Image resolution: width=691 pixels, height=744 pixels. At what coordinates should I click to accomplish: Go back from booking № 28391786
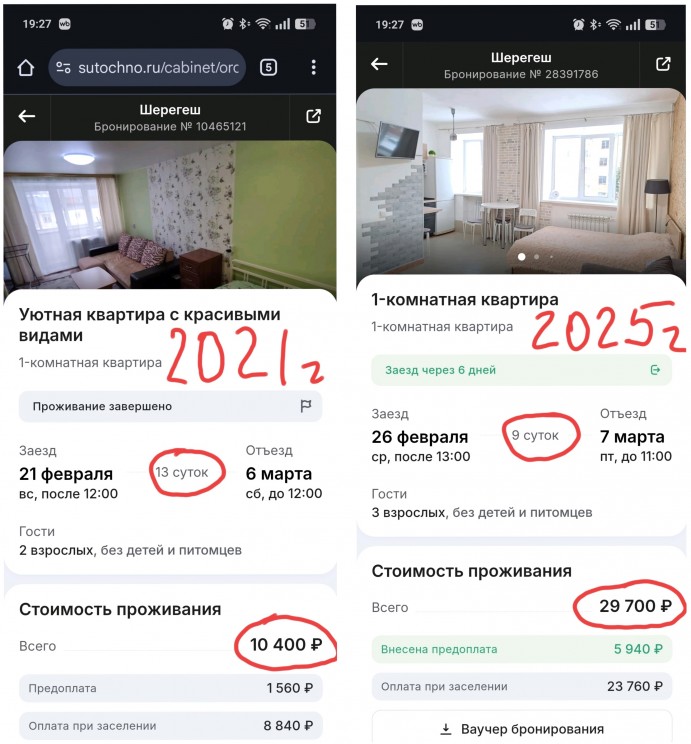(x=379, y=64)
